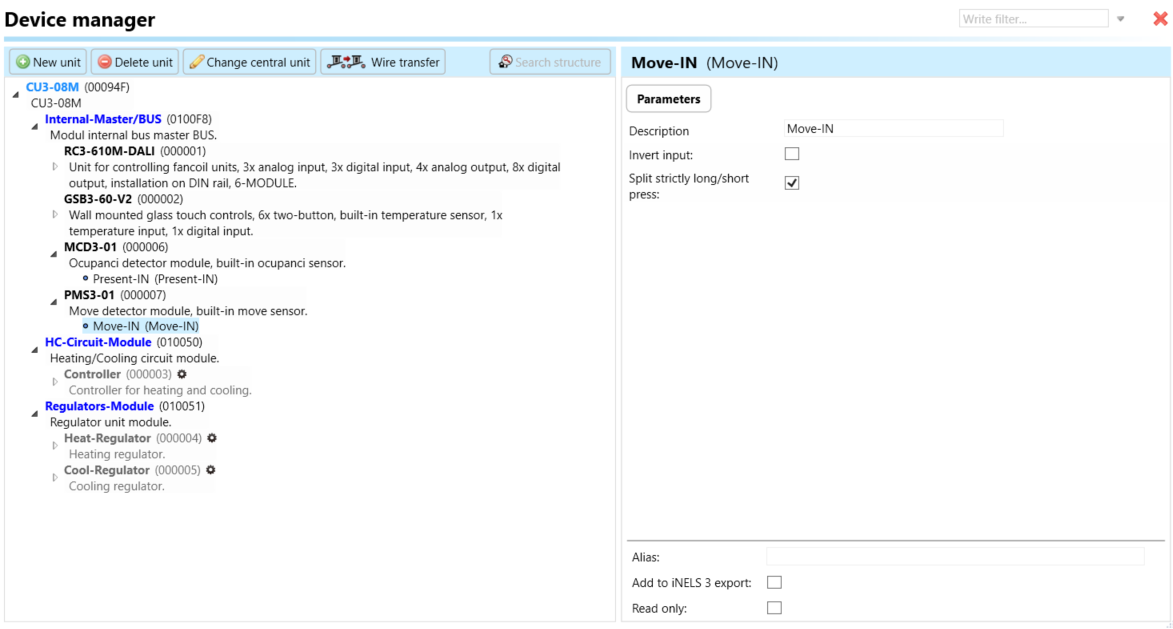
Task: Select Present-IN tree item
Action: tap(154, 279)
